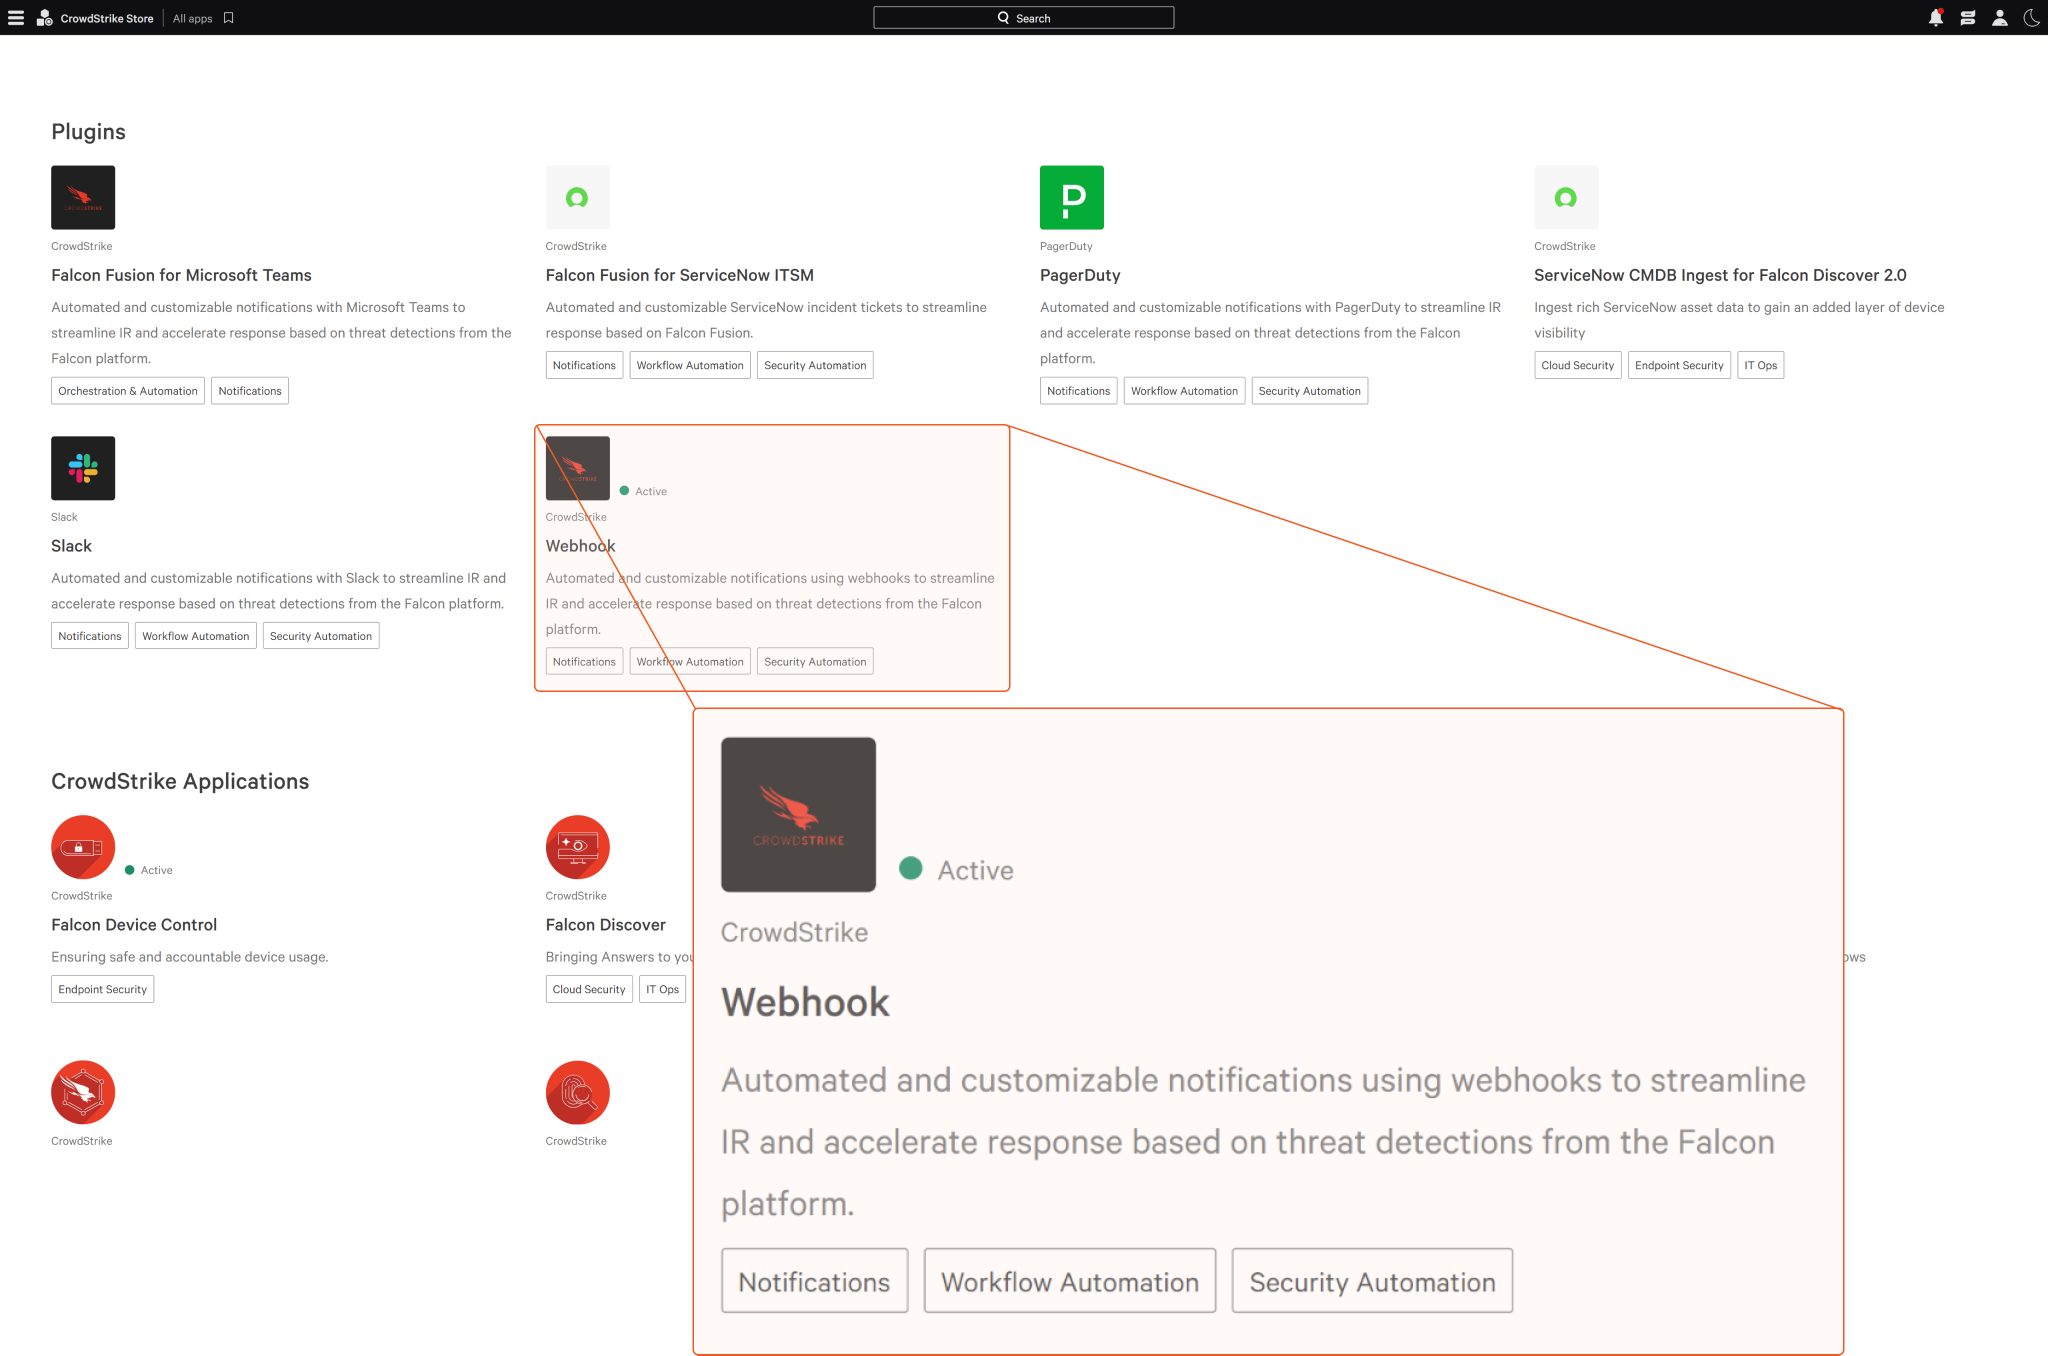
Task: Click the Falcon Discover app icon
Action: [x=577, y=847]
